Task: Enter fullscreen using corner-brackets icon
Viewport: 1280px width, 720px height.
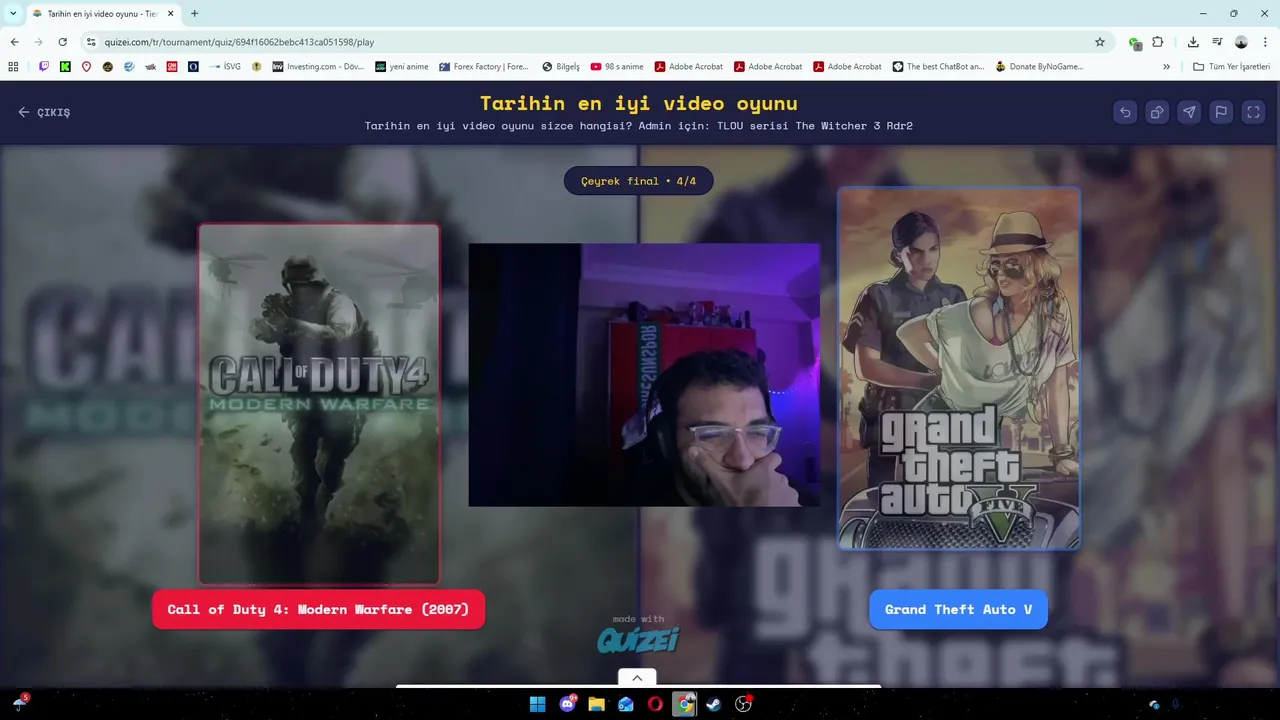Action: [x=1253, y=112]
